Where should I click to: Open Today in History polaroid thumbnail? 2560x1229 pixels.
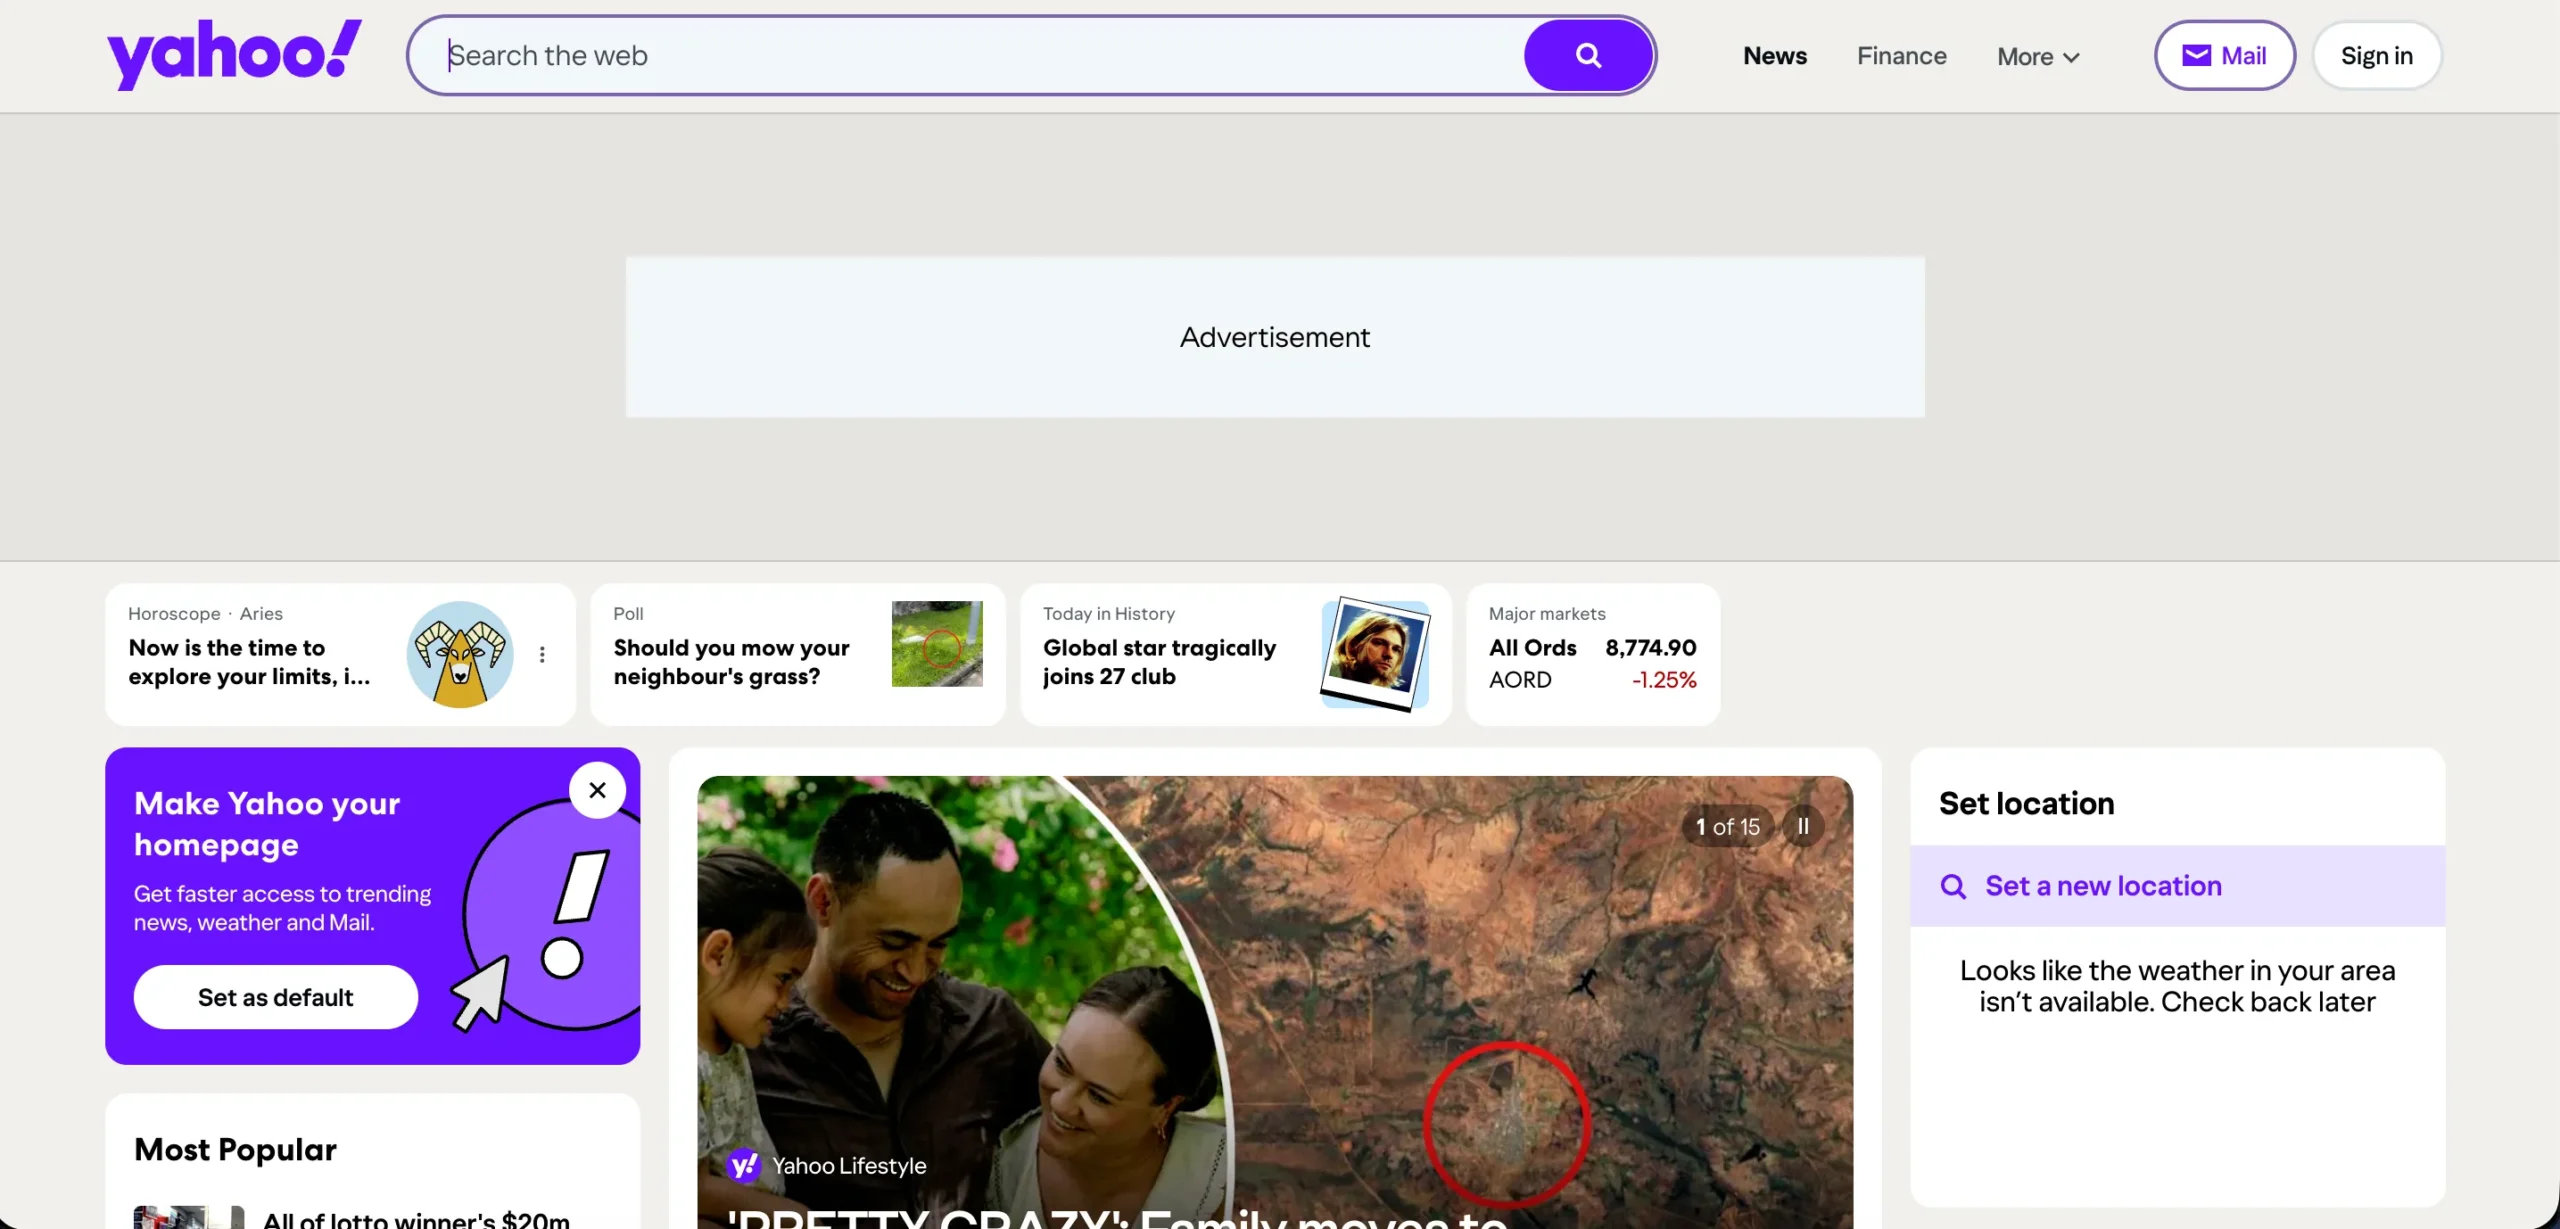(x=1375, y=654)
